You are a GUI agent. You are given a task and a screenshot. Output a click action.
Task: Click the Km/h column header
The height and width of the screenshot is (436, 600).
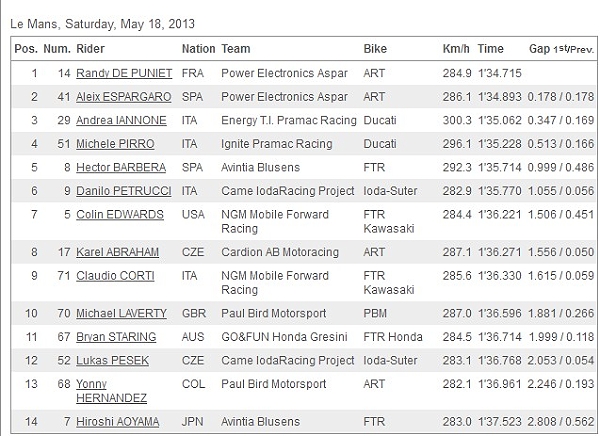(x=456, y=49)
